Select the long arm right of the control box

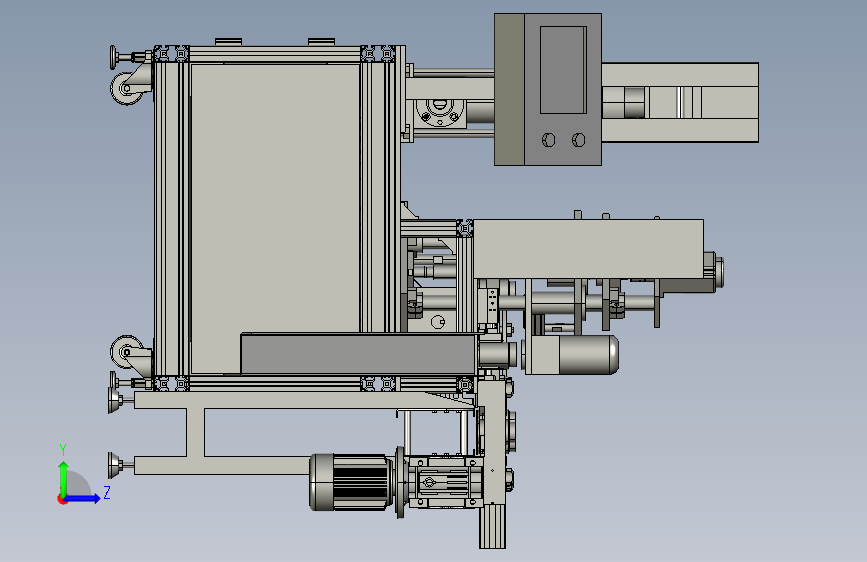coord(680,102)
